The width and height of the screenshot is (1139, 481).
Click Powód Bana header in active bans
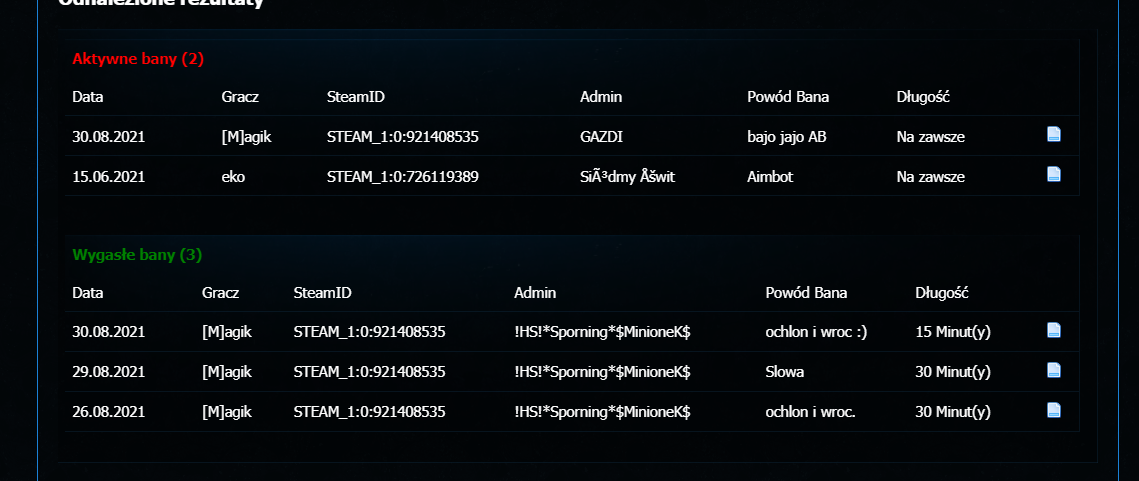click(788, 97)
